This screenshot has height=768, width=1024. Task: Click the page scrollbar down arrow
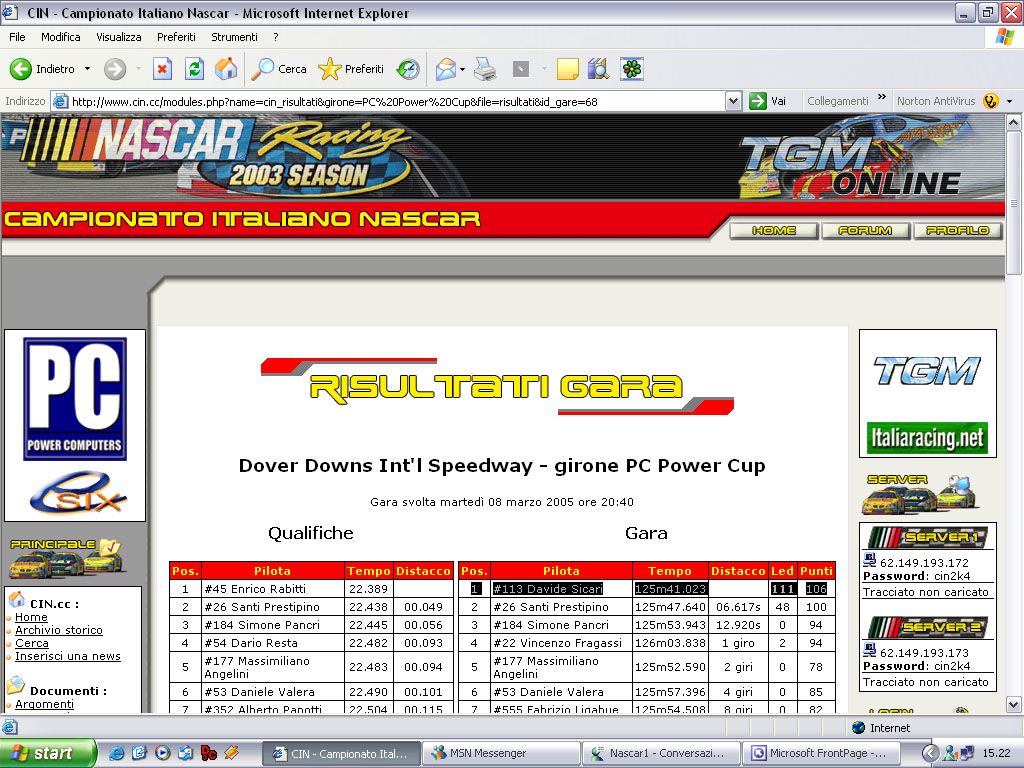[1014, 705]
